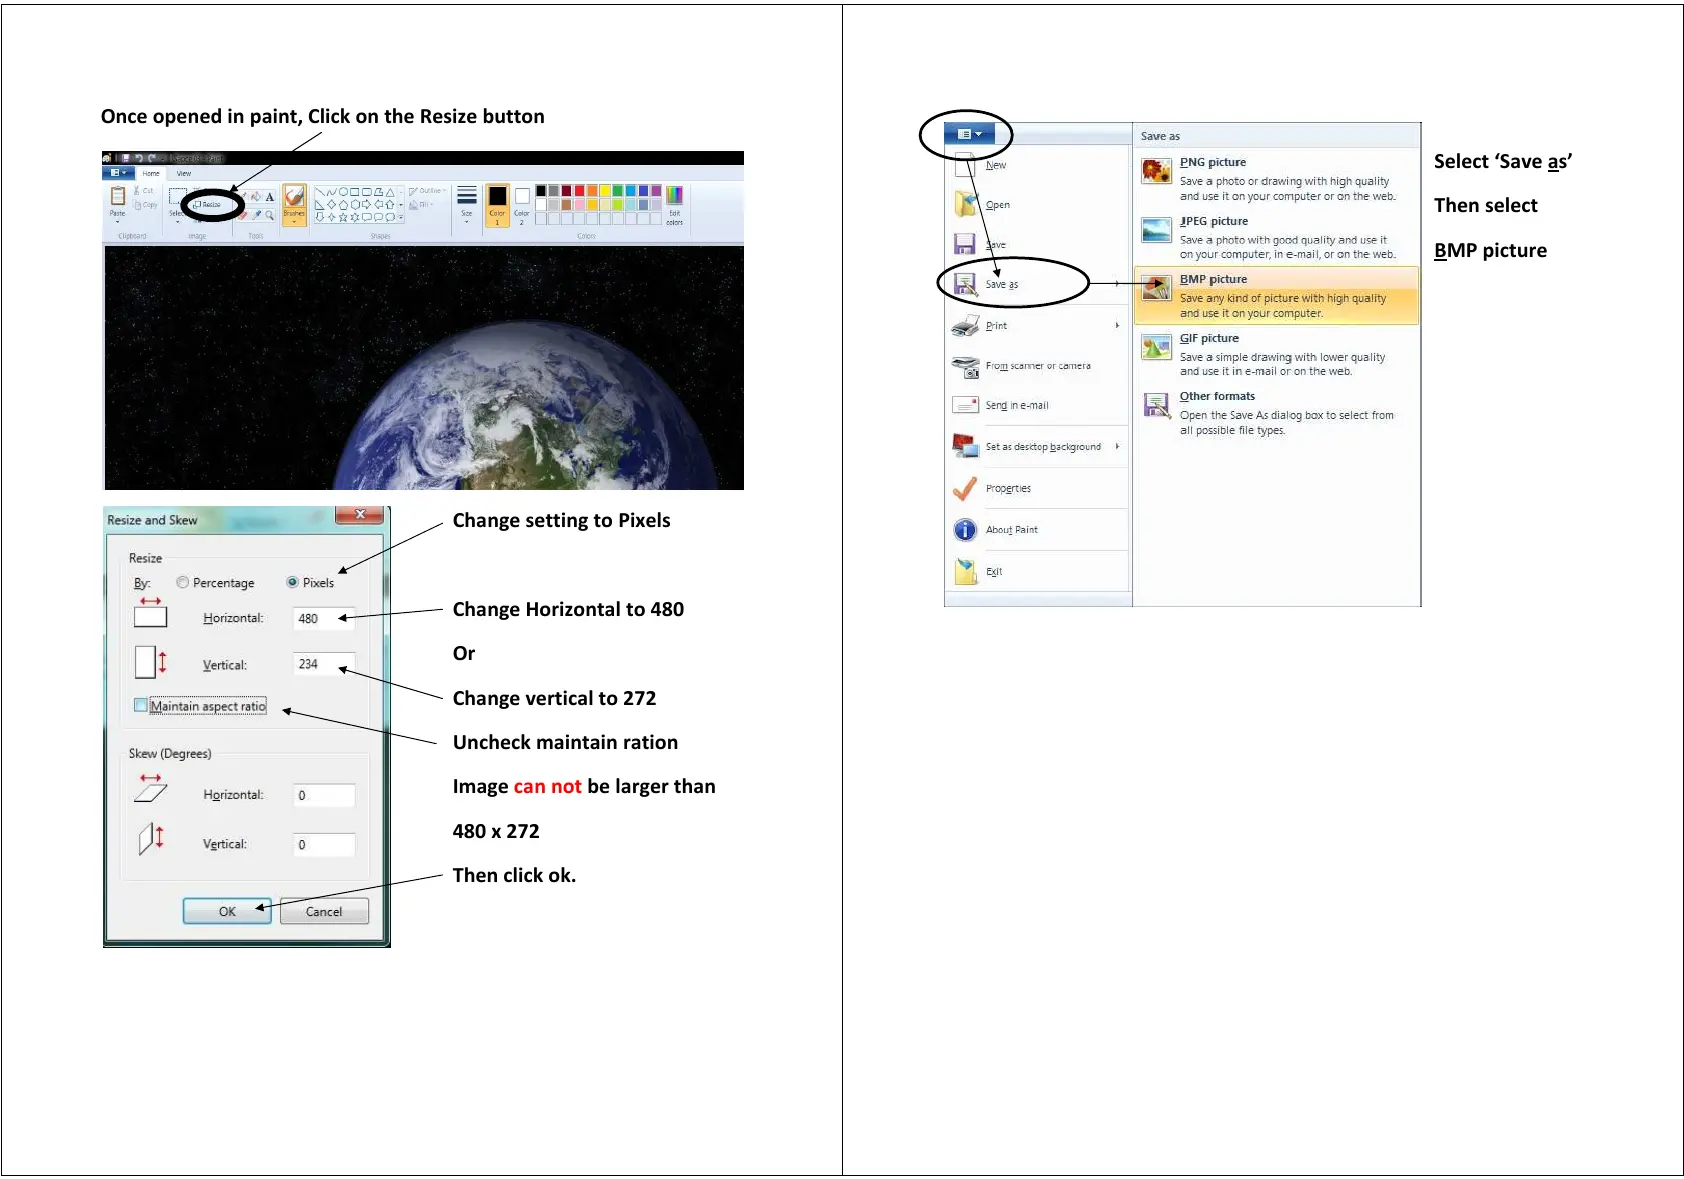Close the Resize and Skew dialog with X
The width and height of the screenshot is (1684, 1179).
360,514
